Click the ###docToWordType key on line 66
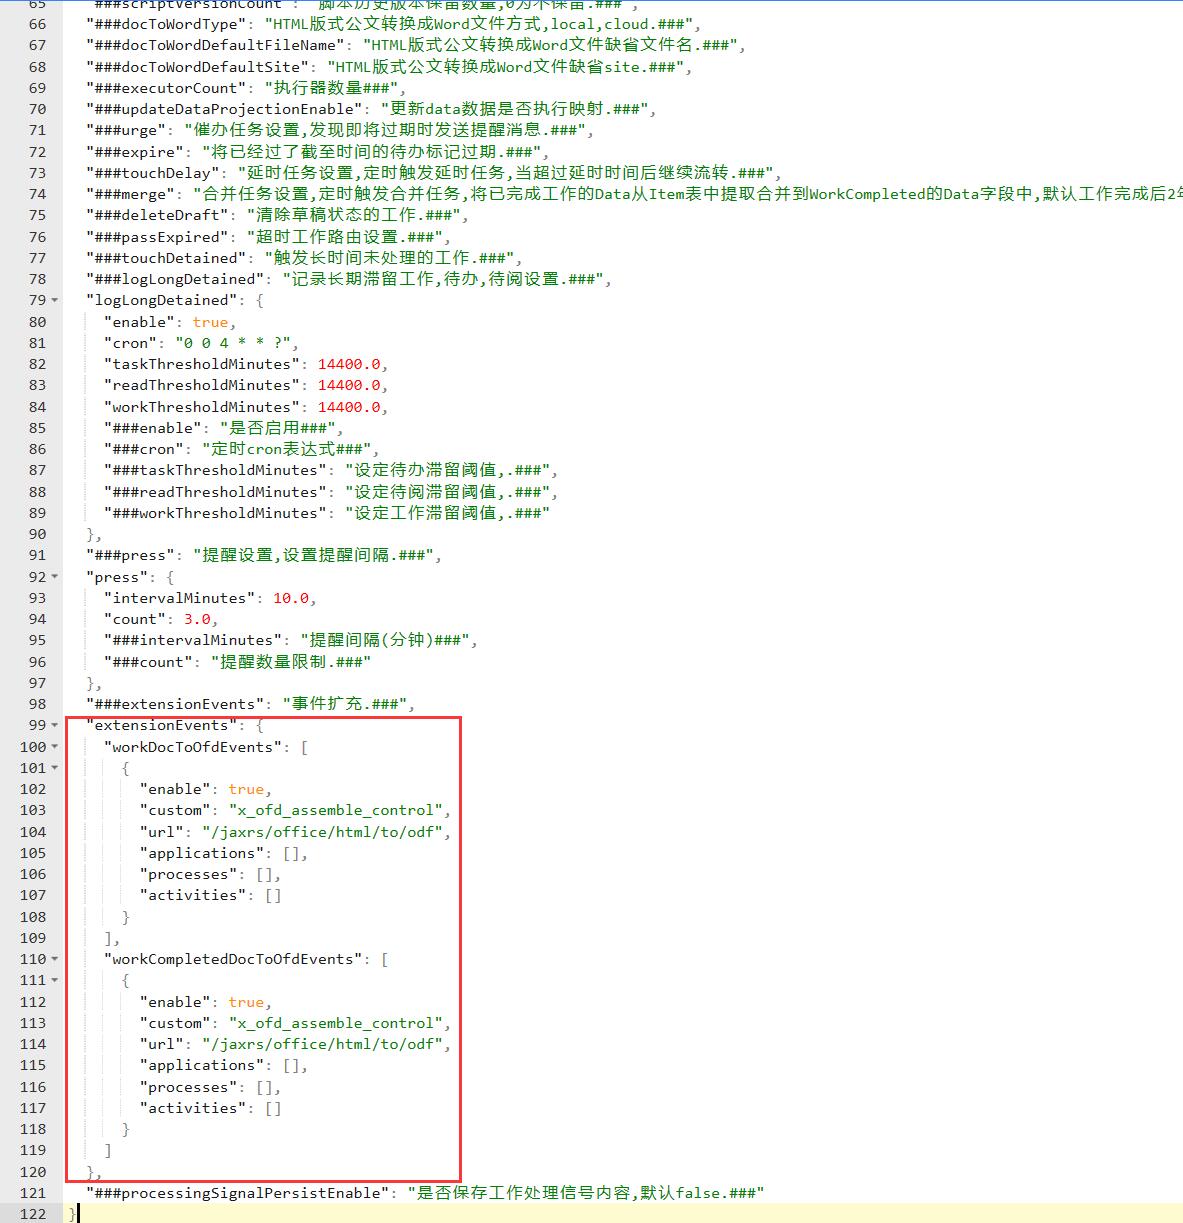Image resolution: width=1183 pixels, height=1223 pixels. (x=167, y=24)
